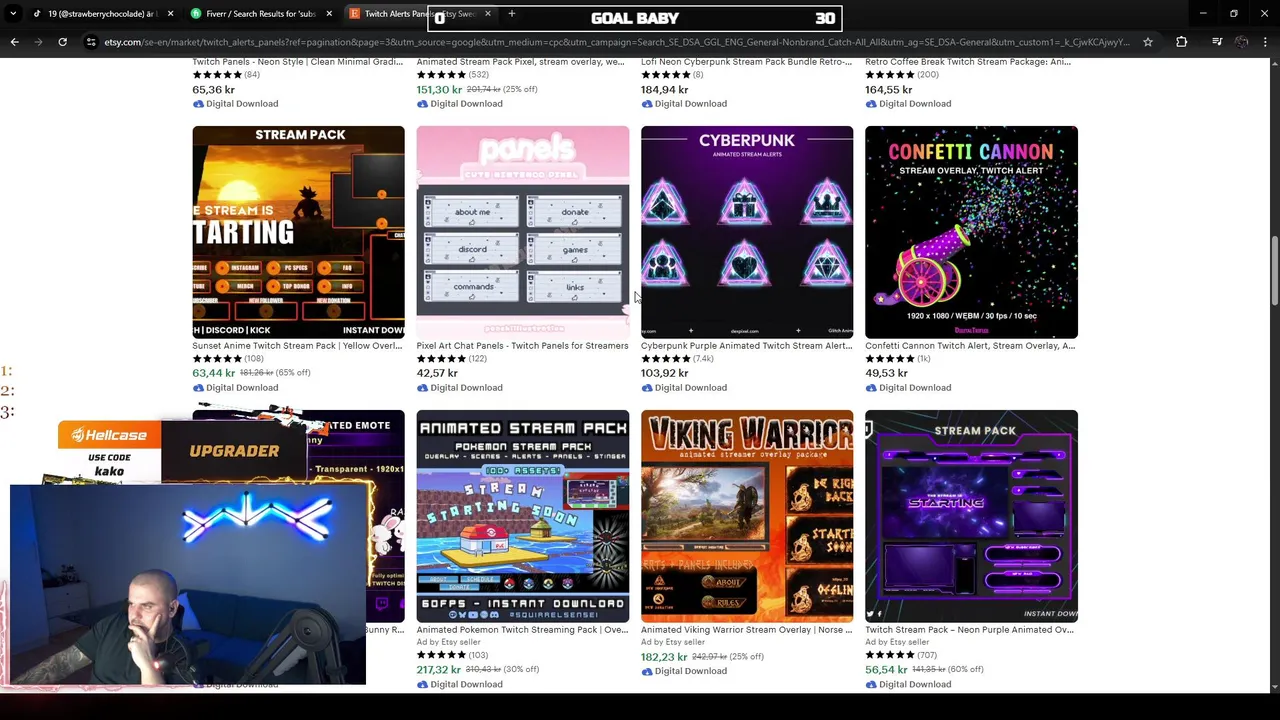Click Digital Download icon under 63,44 kr

(x=198, y=388)
